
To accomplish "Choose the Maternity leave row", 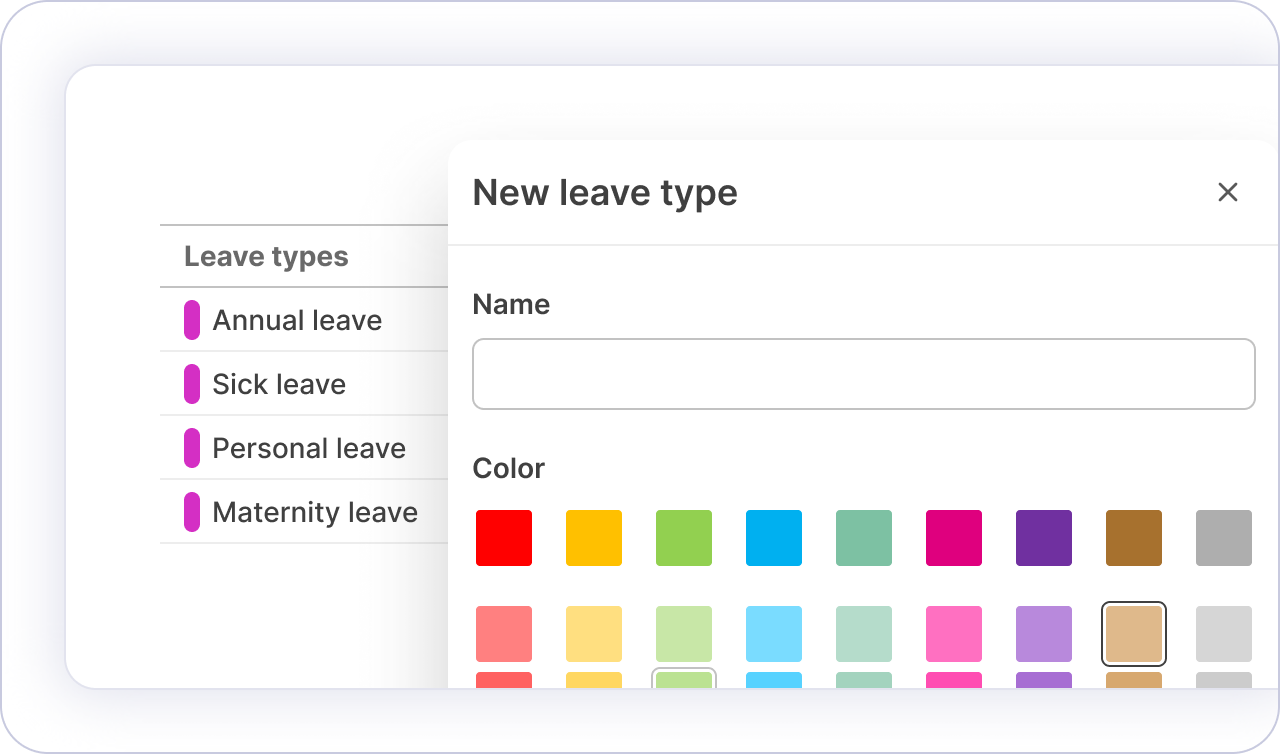I will pos(315,512).
